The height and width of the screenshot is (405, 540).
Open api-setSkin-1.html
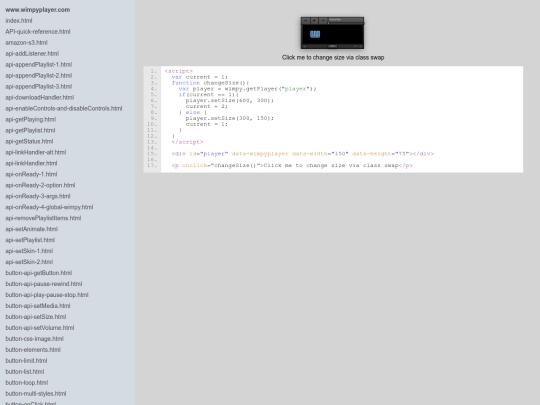pyautogui.click(x=29, y=251)
